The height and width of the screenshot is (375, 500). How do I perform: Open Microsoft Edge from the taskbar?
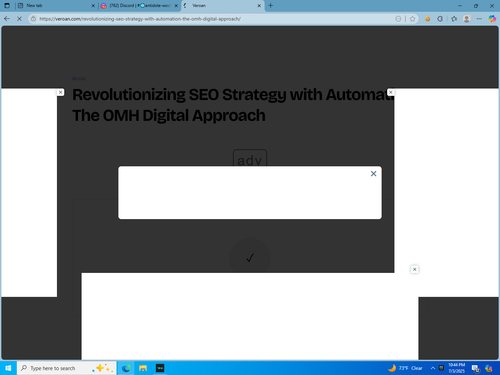click(x=126, y=368)
